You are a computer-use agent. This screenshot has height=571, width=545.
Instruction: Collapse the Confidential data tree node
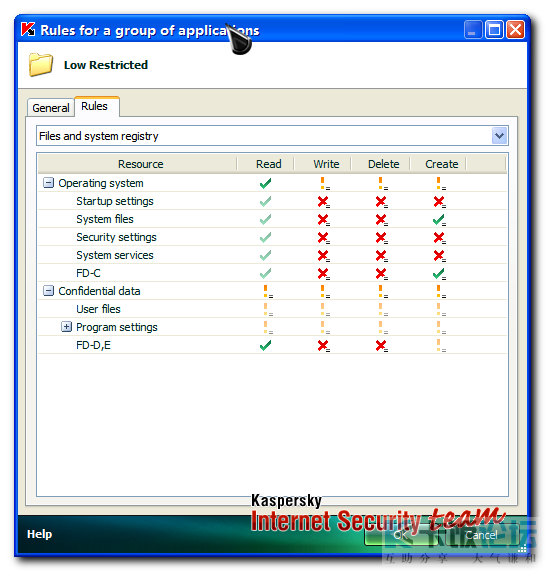(x=48, y=291)
